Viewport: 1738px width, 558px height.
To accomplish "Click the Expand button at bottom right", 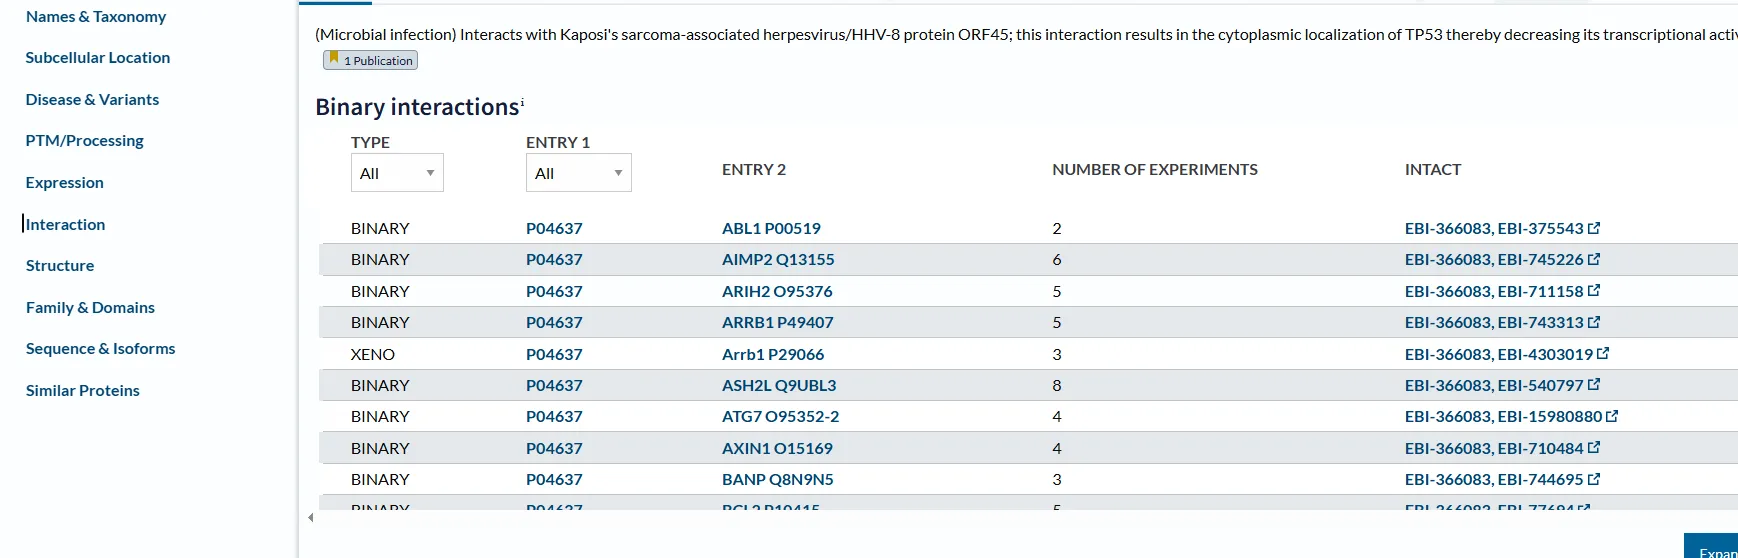I will [x=1715, y=549].
